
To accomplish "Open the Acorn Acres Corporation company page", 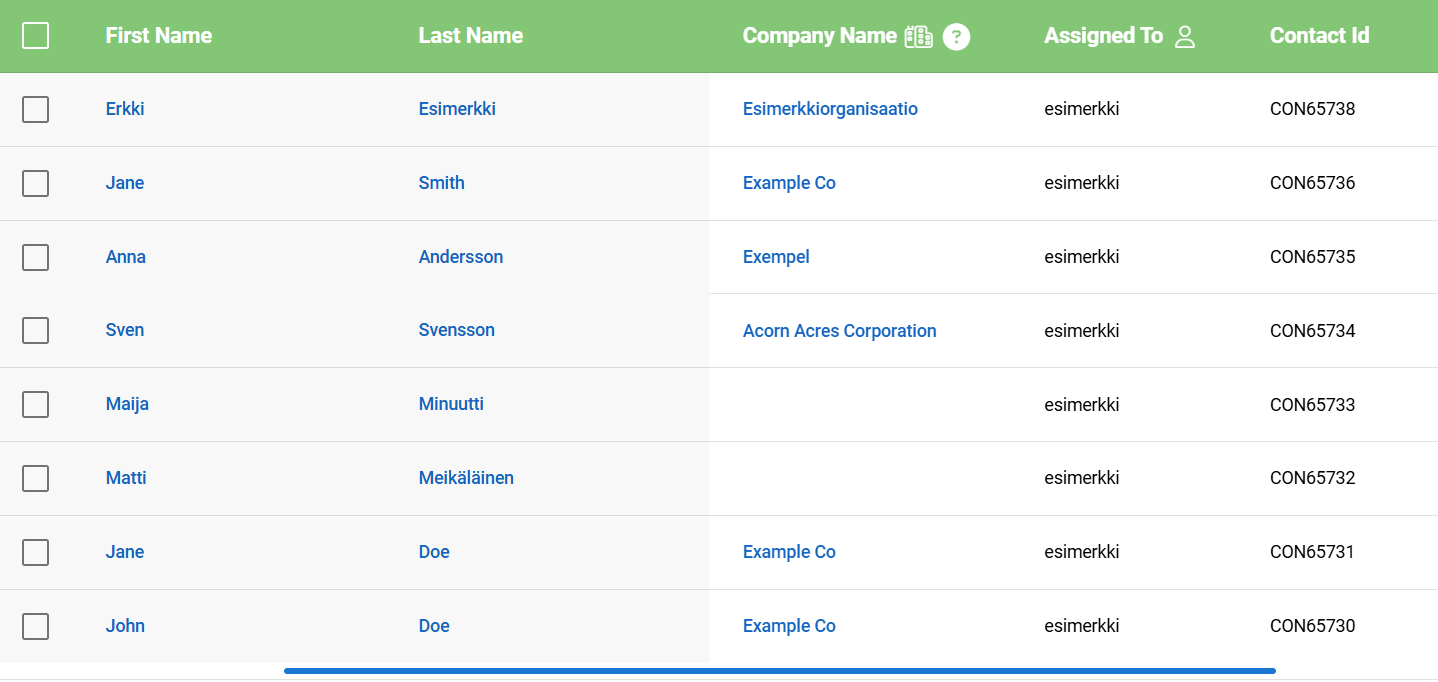I will tap(839, 330).
